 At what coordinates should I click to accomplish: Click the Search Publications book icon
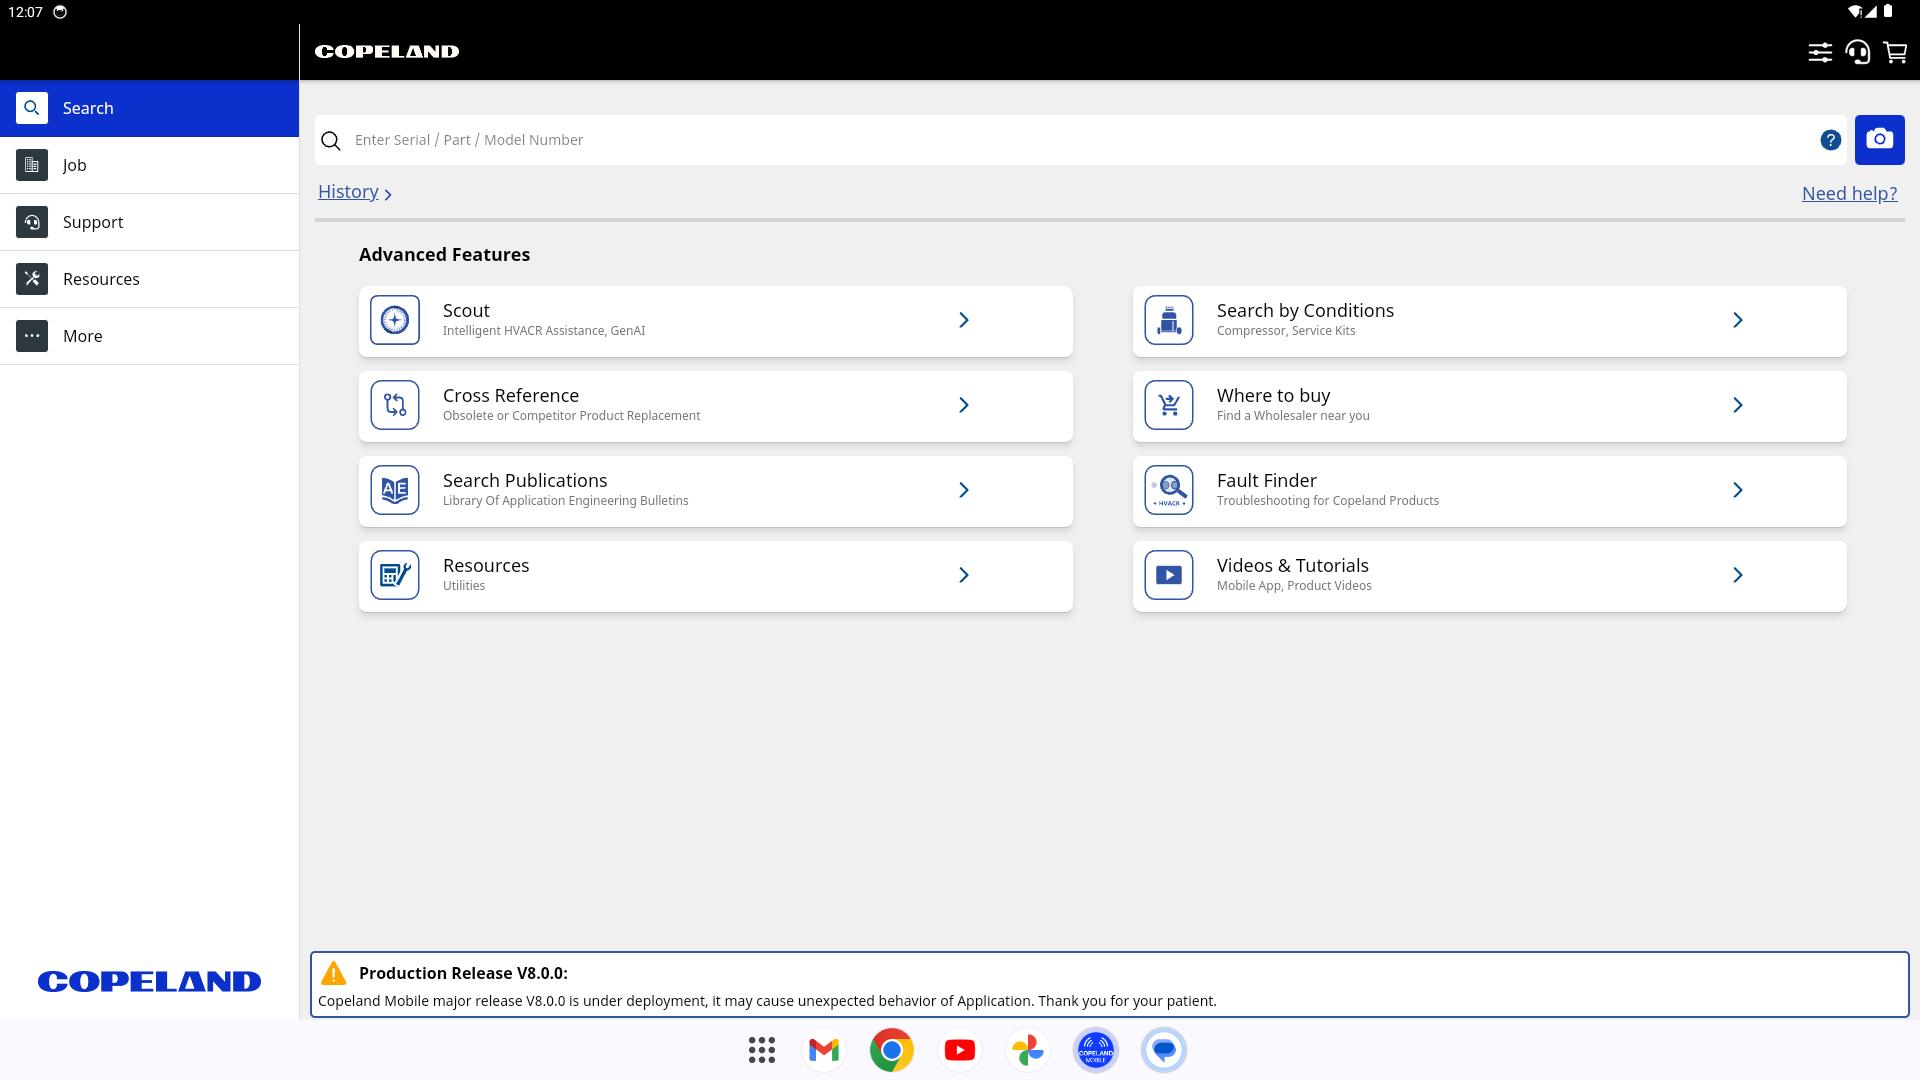coord(395,490)
